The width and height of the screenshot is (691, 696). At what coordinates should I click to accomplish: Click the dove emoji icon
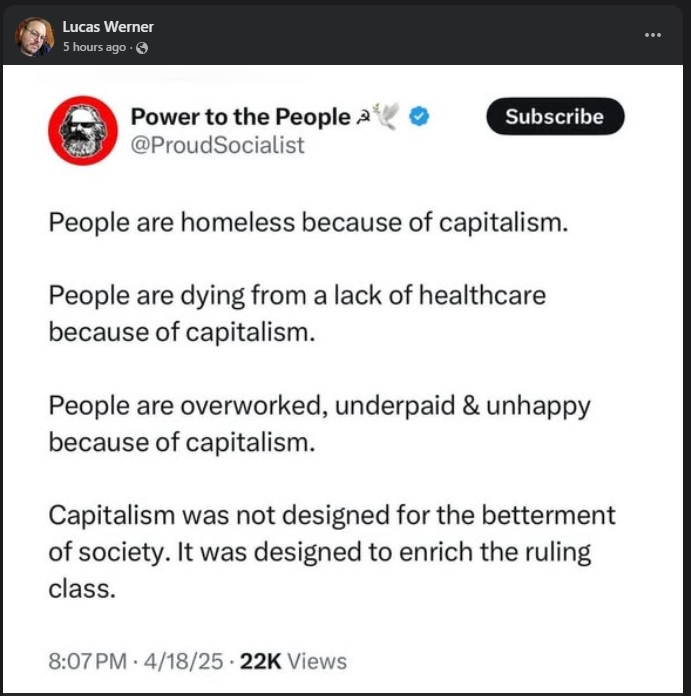click(x=386, y=116)
